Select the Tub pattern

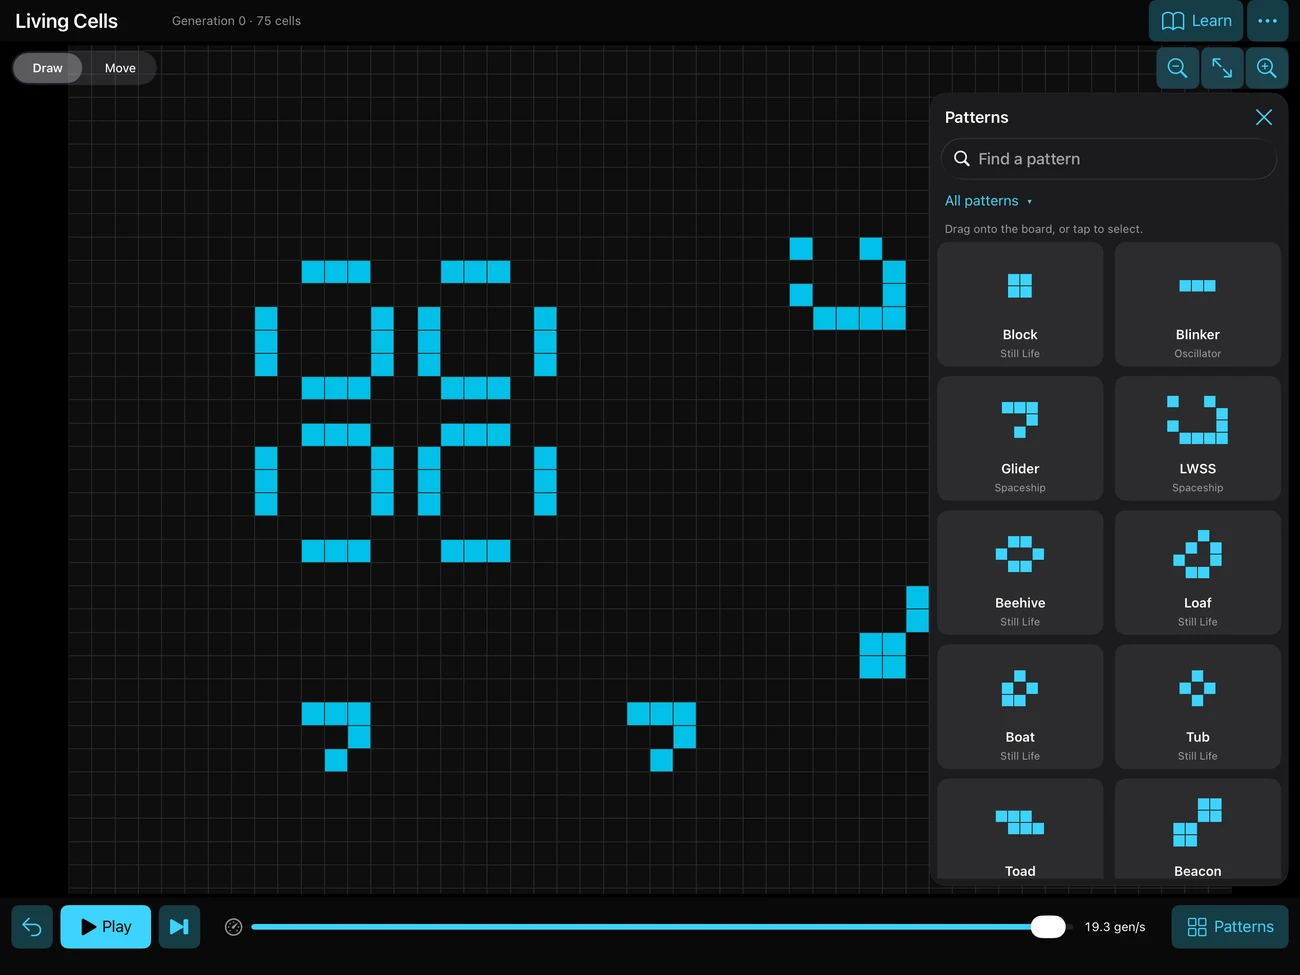point(1198,706)
